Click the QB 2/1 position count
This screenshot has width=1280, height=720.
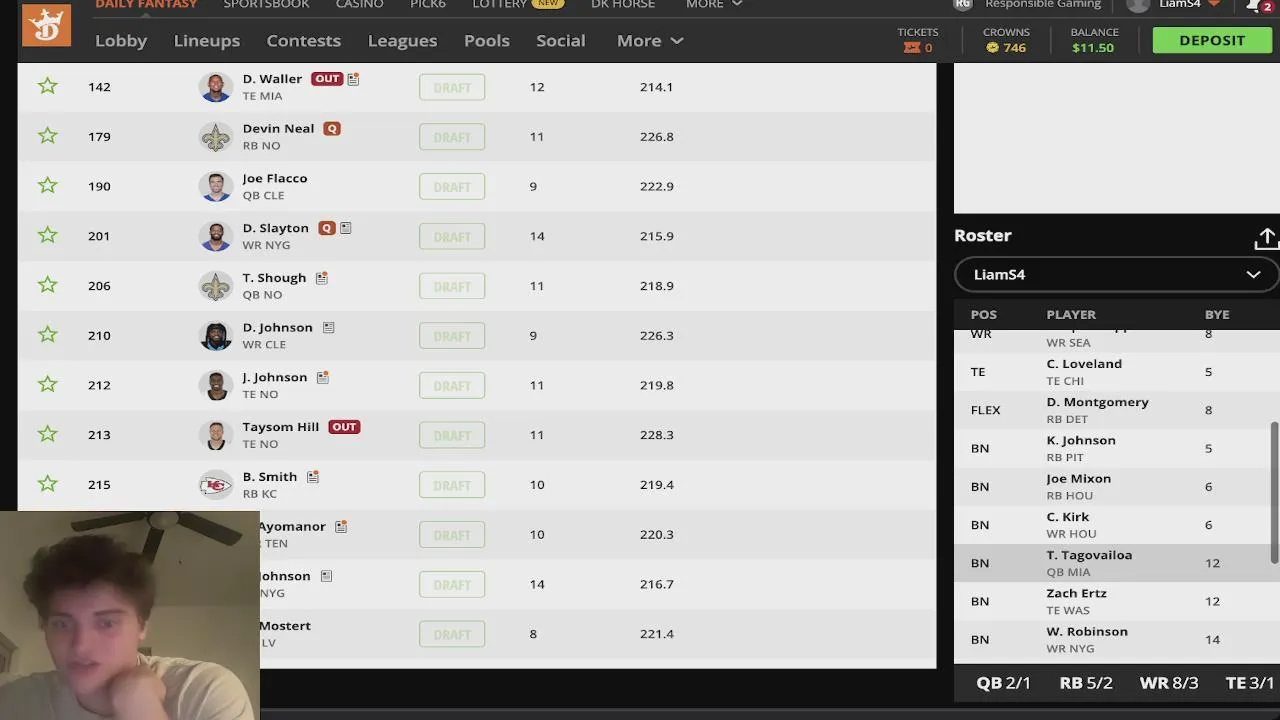[1003, 683]
